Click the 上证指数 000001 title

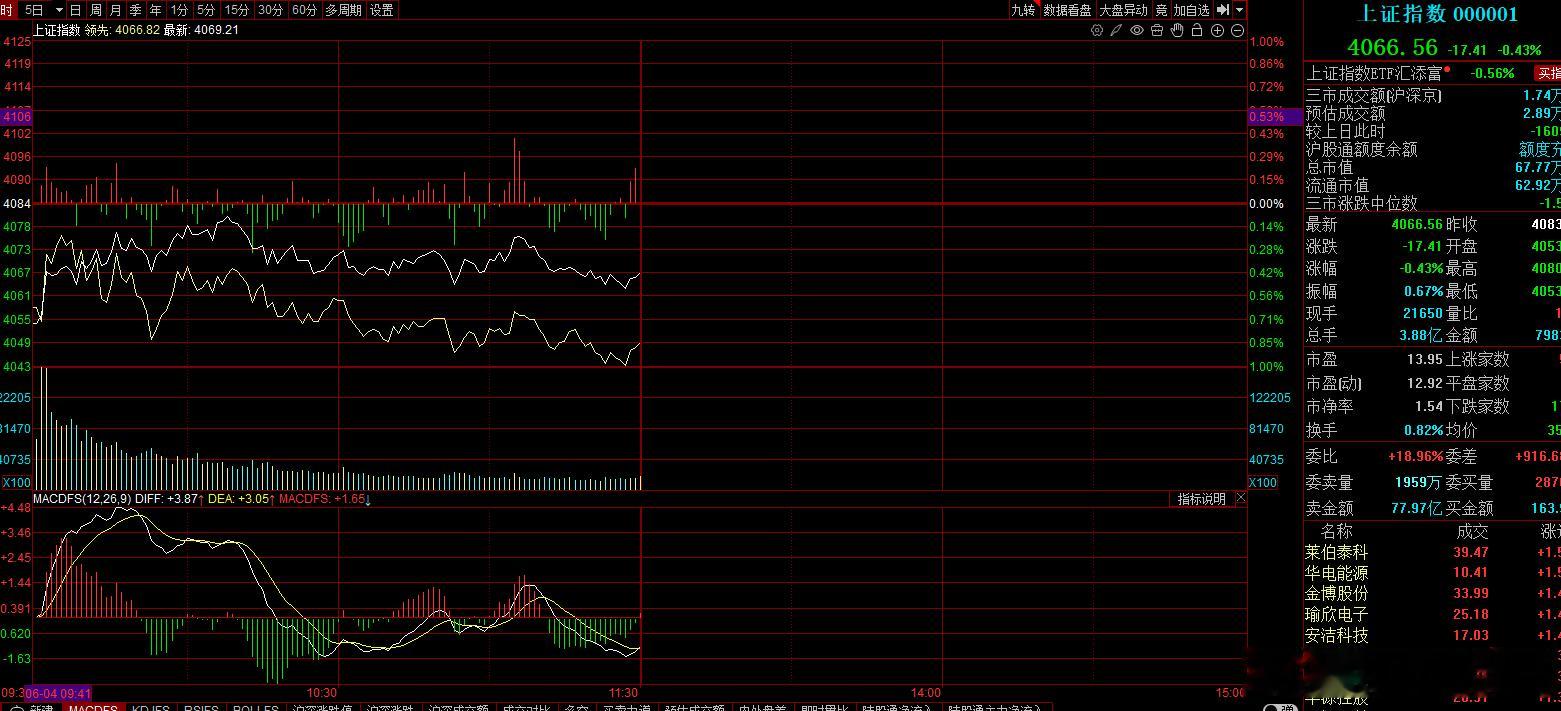(1436, 13)
